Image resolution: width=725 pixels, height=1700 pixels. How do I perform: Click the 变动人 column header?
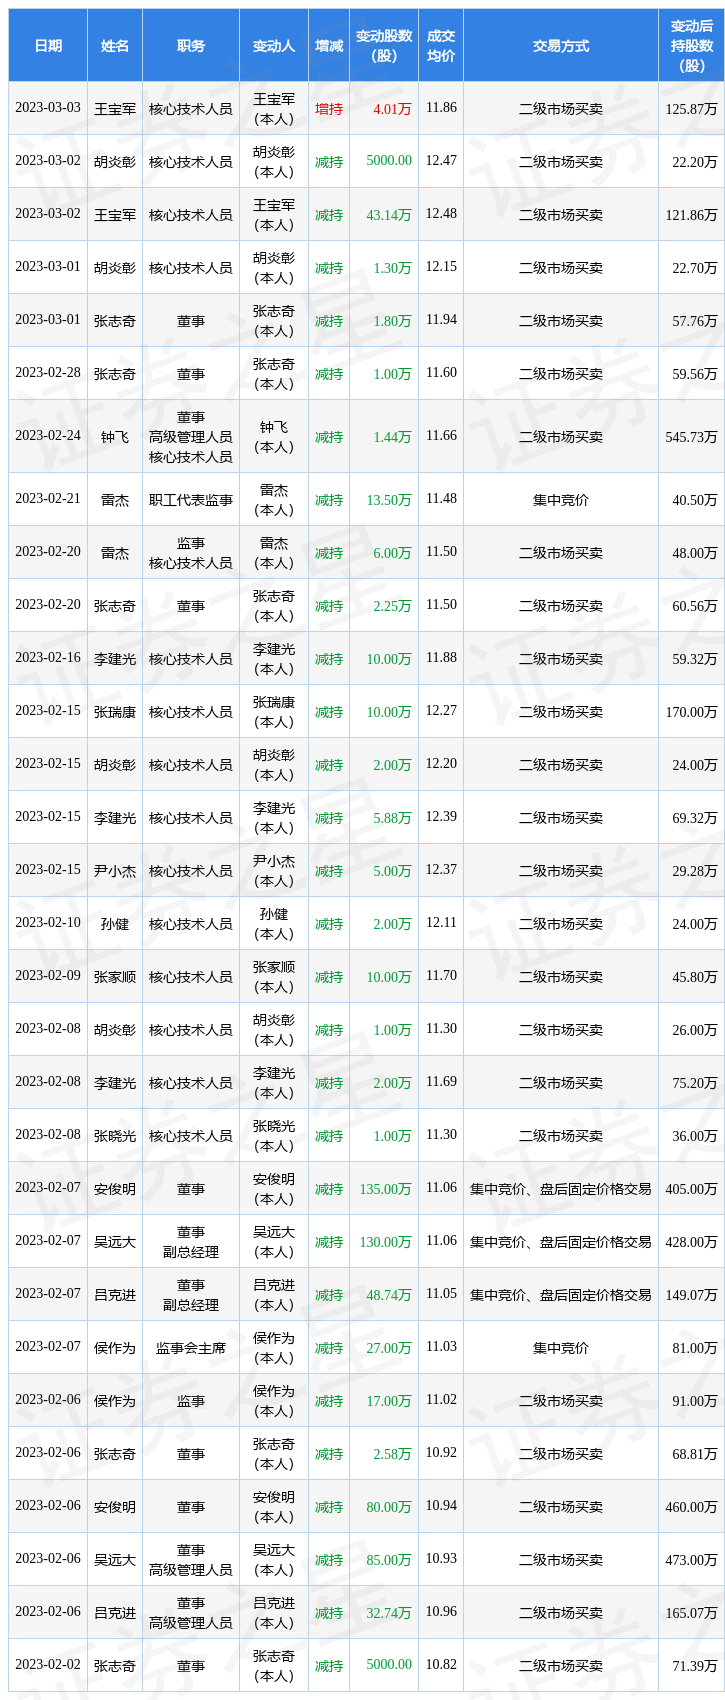[x=274, y=46]
